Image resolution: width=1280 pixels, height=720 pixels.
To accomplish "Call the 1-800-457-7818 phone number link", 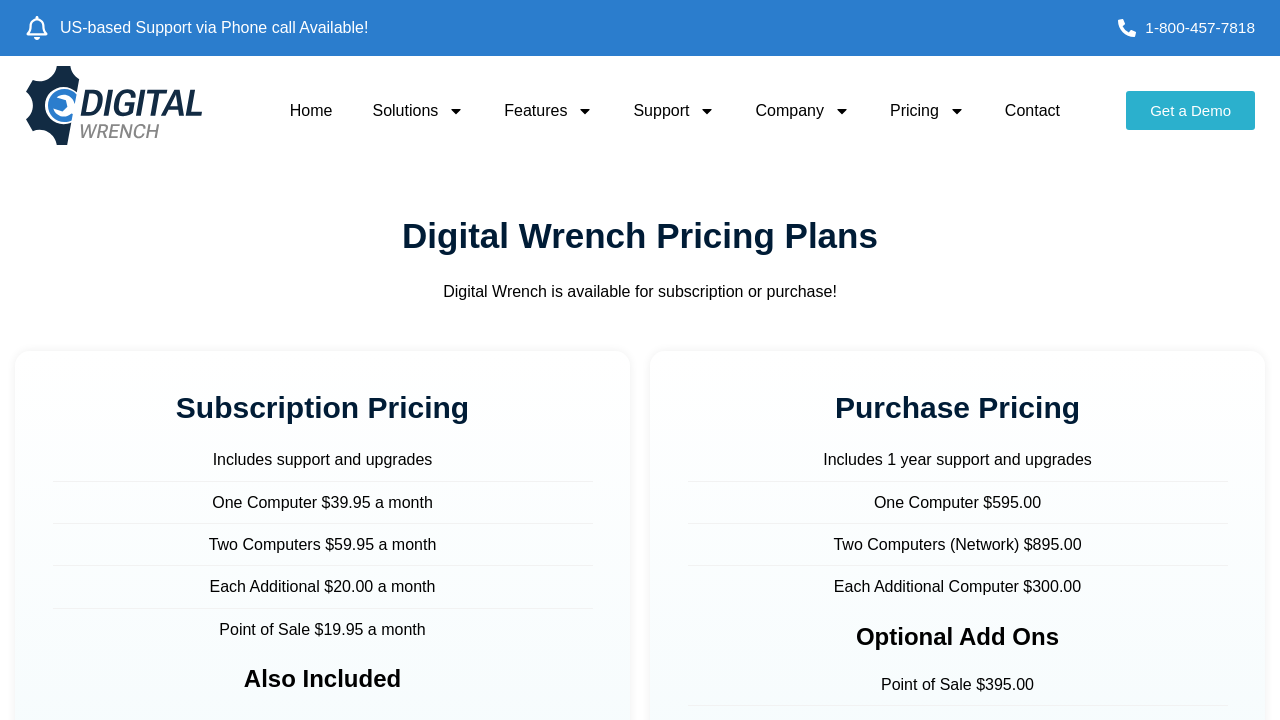I will click(1199, 28).
